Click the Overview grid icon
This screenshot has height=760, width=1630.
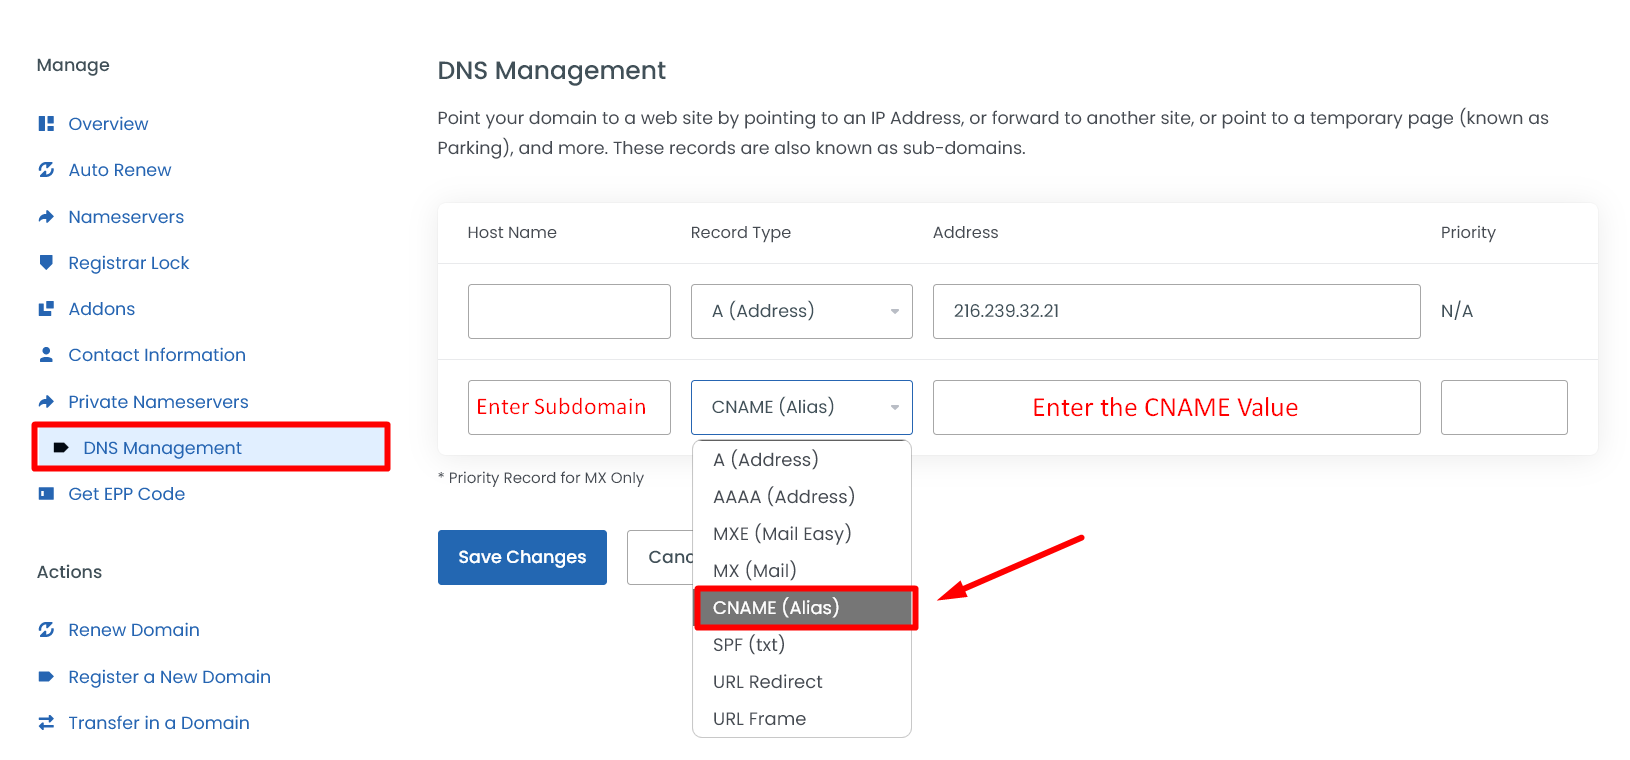(x=46, y=124)
